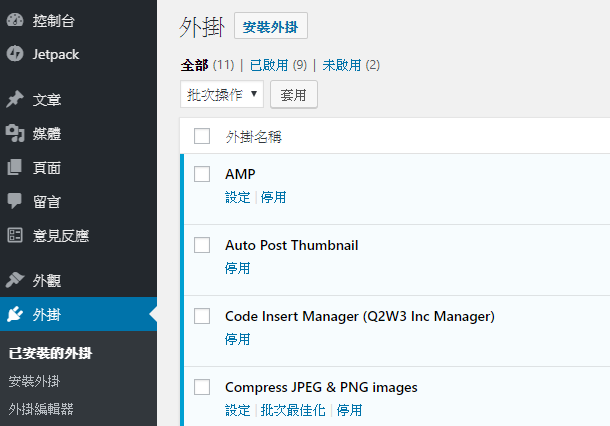Image resolution: width=610 pixels, height=426 pixels.
Task: Check the AMP plugin checkbox
Action: point(202,174)
